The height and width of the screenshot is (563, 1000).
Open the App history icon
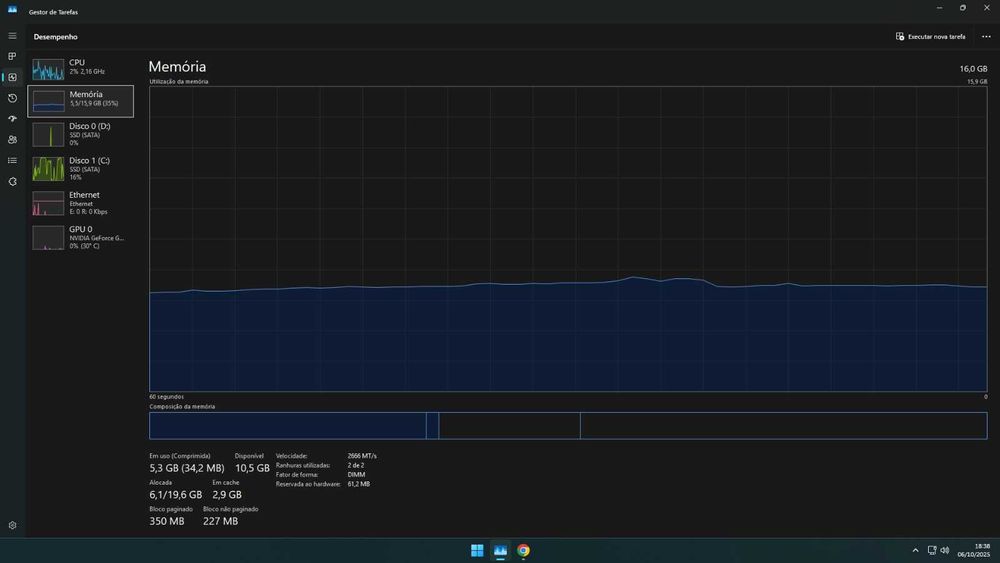12,98
